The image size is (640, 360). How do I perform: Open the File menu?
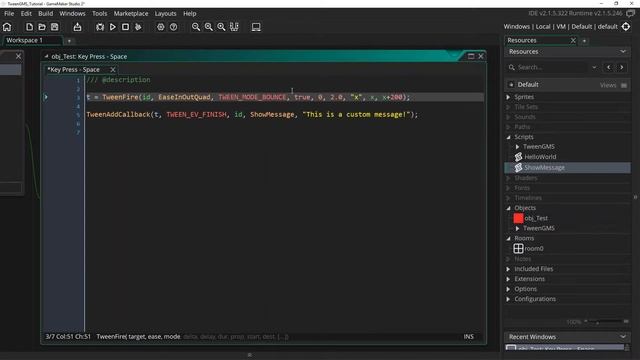(9, 13)
